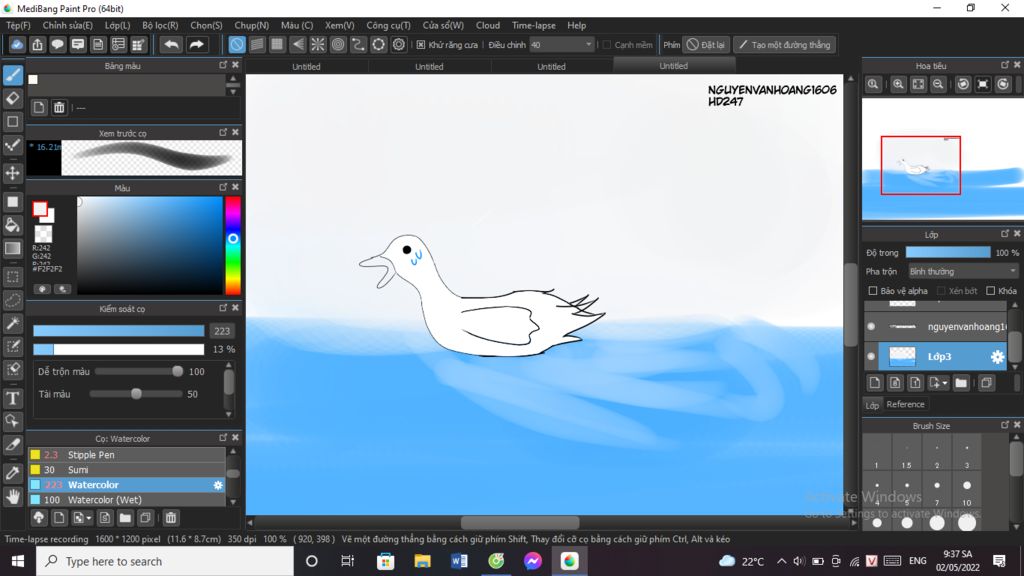The width and height of the screenshot is (1024, 576).
Task: Open the Lớp(L) layer menu
Action: pyautogui.click(x=118, y=25)
